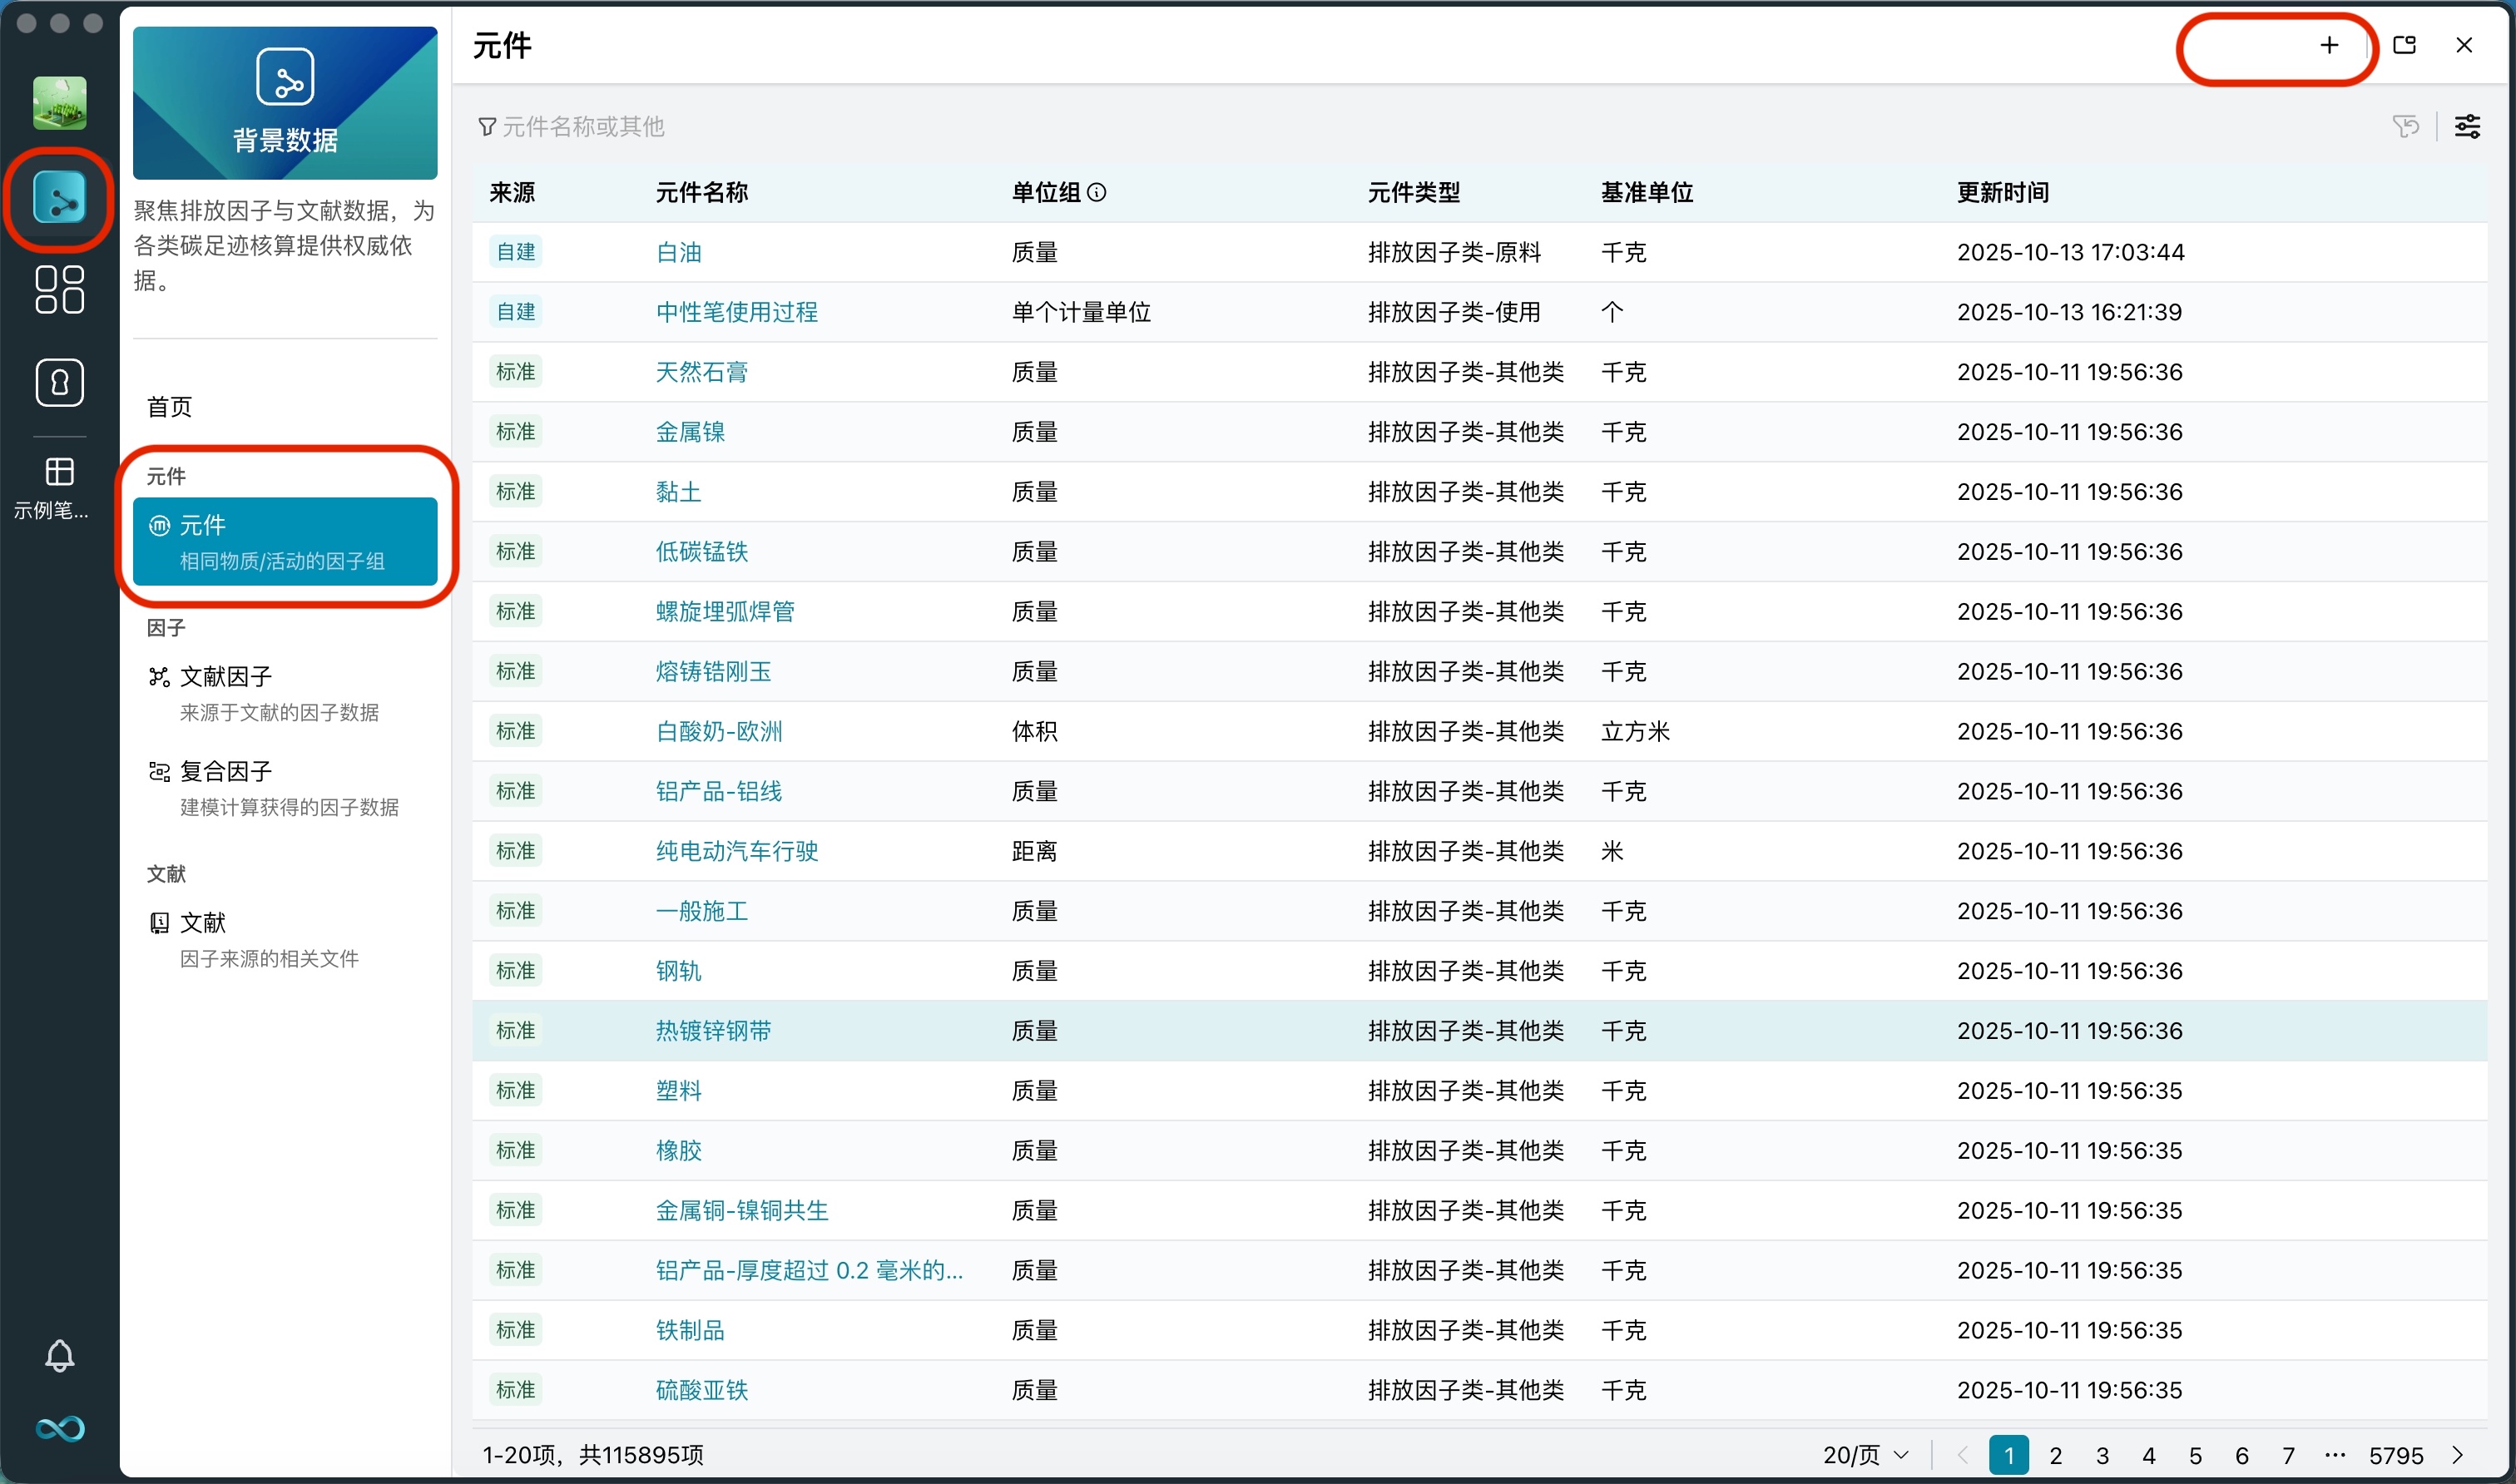The height and width of the screenshot is (1484, 2516).
Task: Click the table settings sliders icon
Action: tap(2467, 127)
